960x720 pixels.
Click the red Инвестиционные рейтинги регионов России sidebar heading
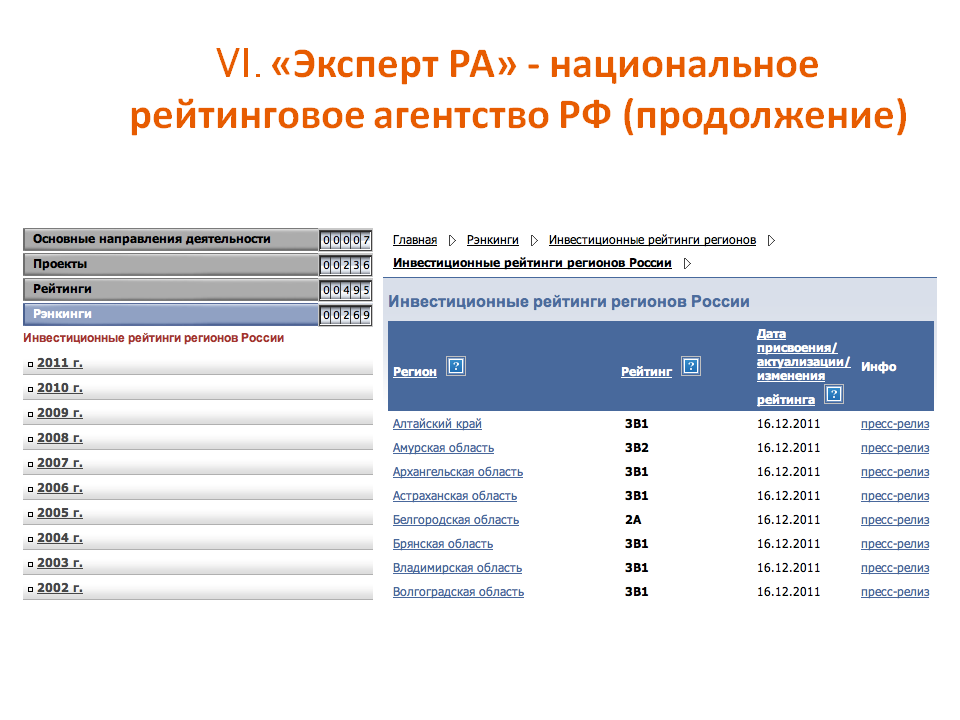[154, 338]
